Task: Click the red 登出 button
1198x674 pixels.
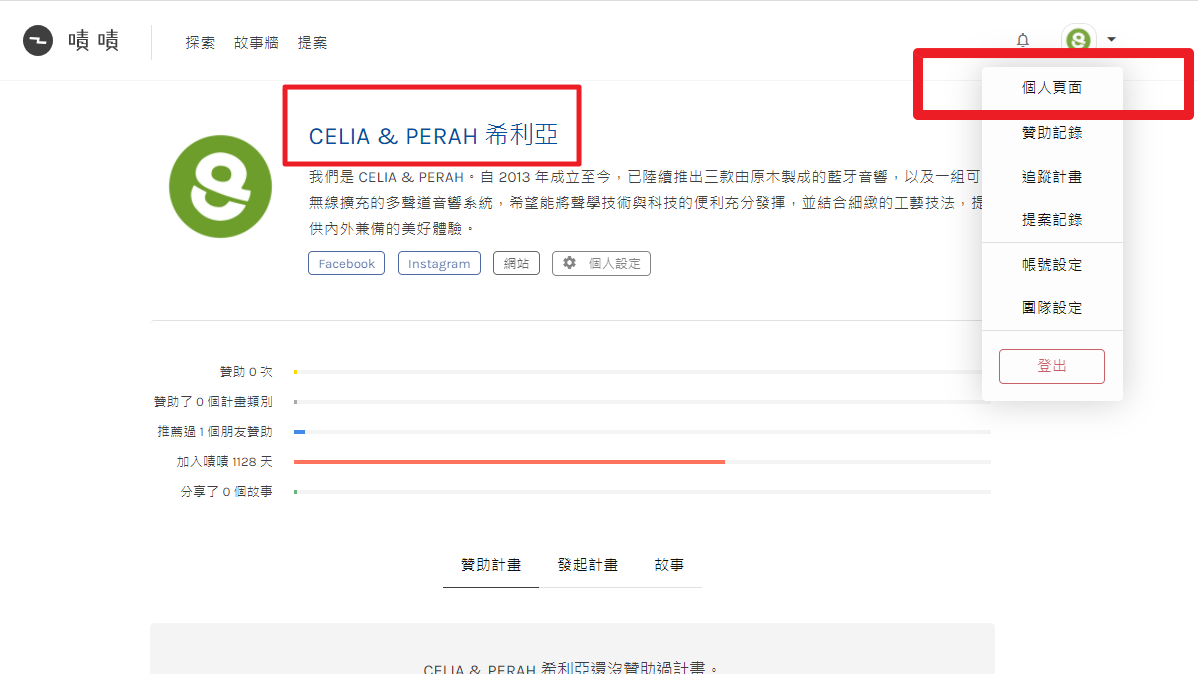Action: pyautogui.click(x=1051, y=366)
